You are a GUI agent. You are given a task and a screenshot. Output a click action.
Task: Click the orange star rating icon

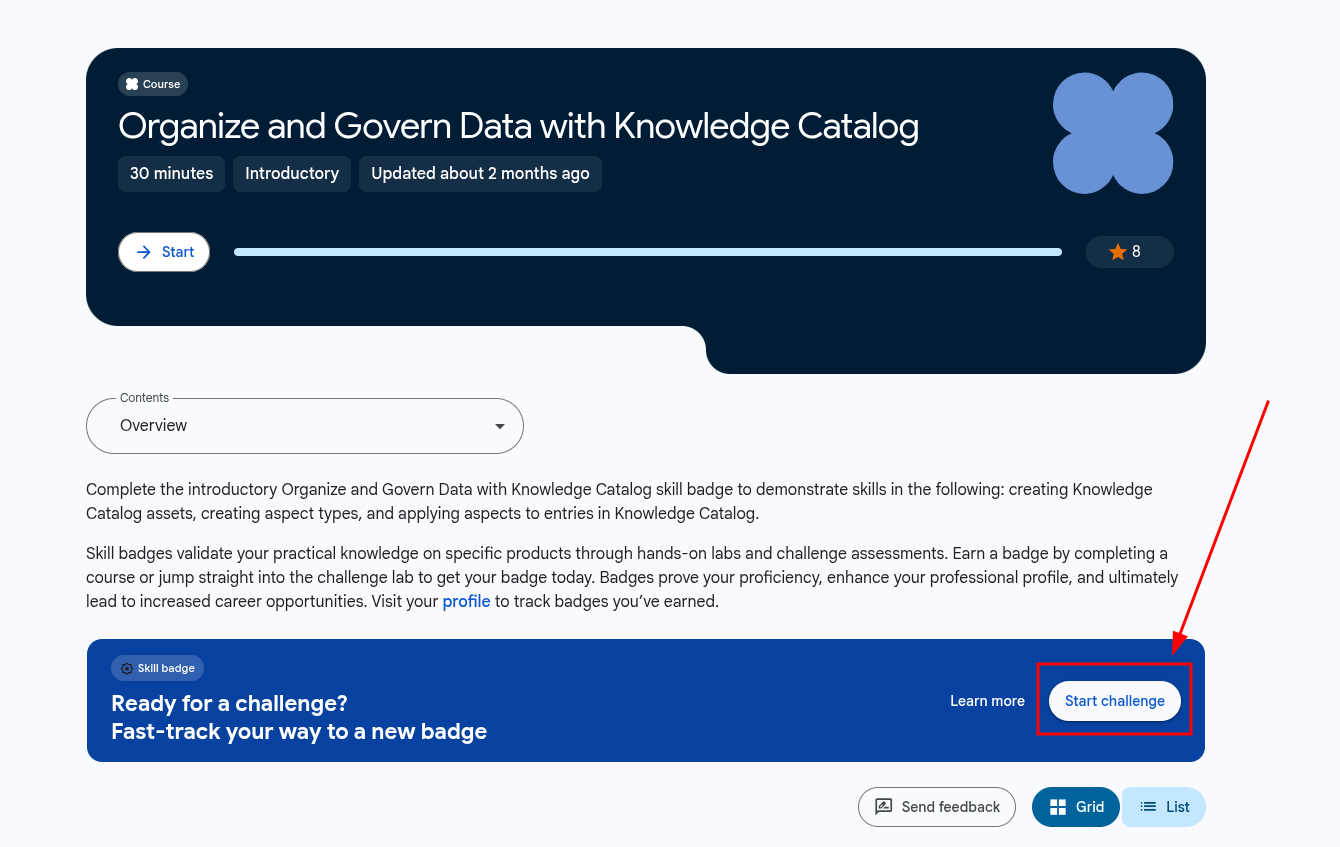tap(1118, 252)
